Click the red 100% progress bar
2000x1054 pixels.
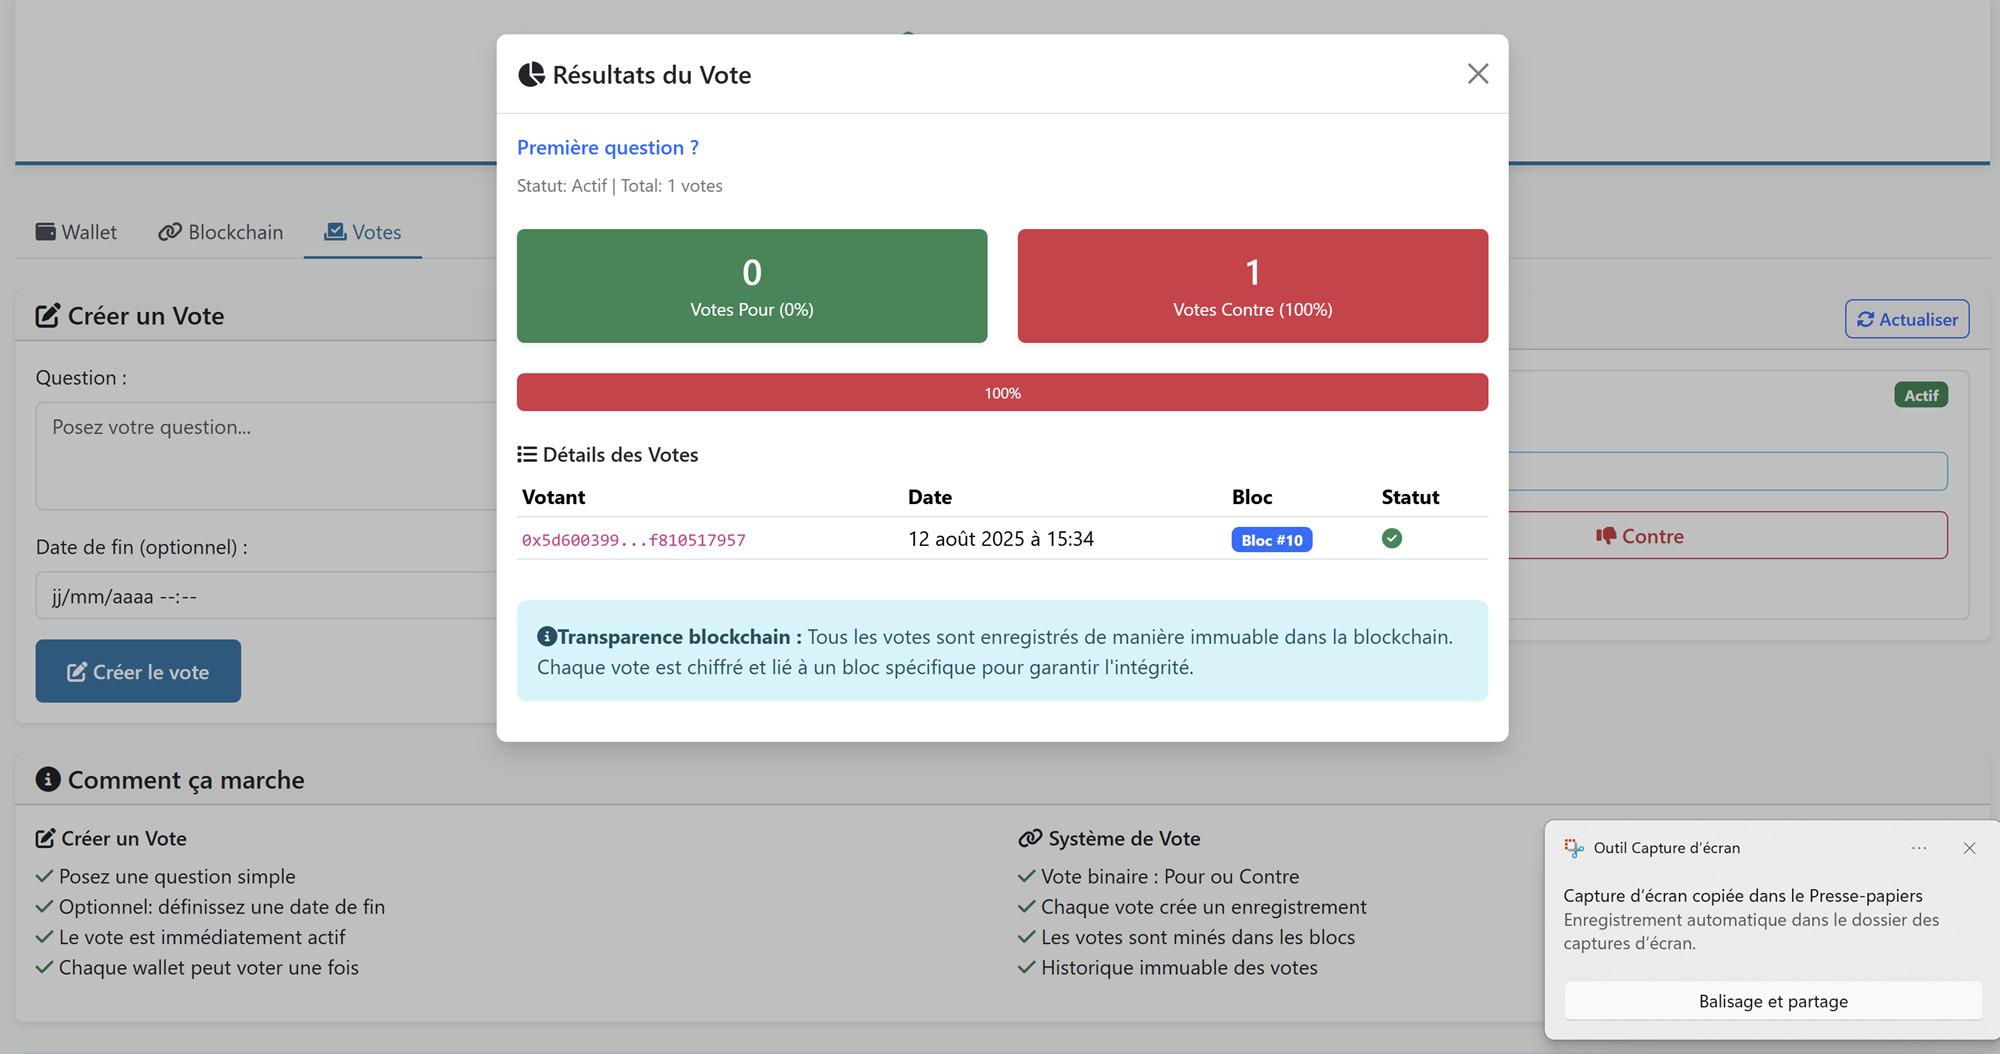tap(1001, 392)
